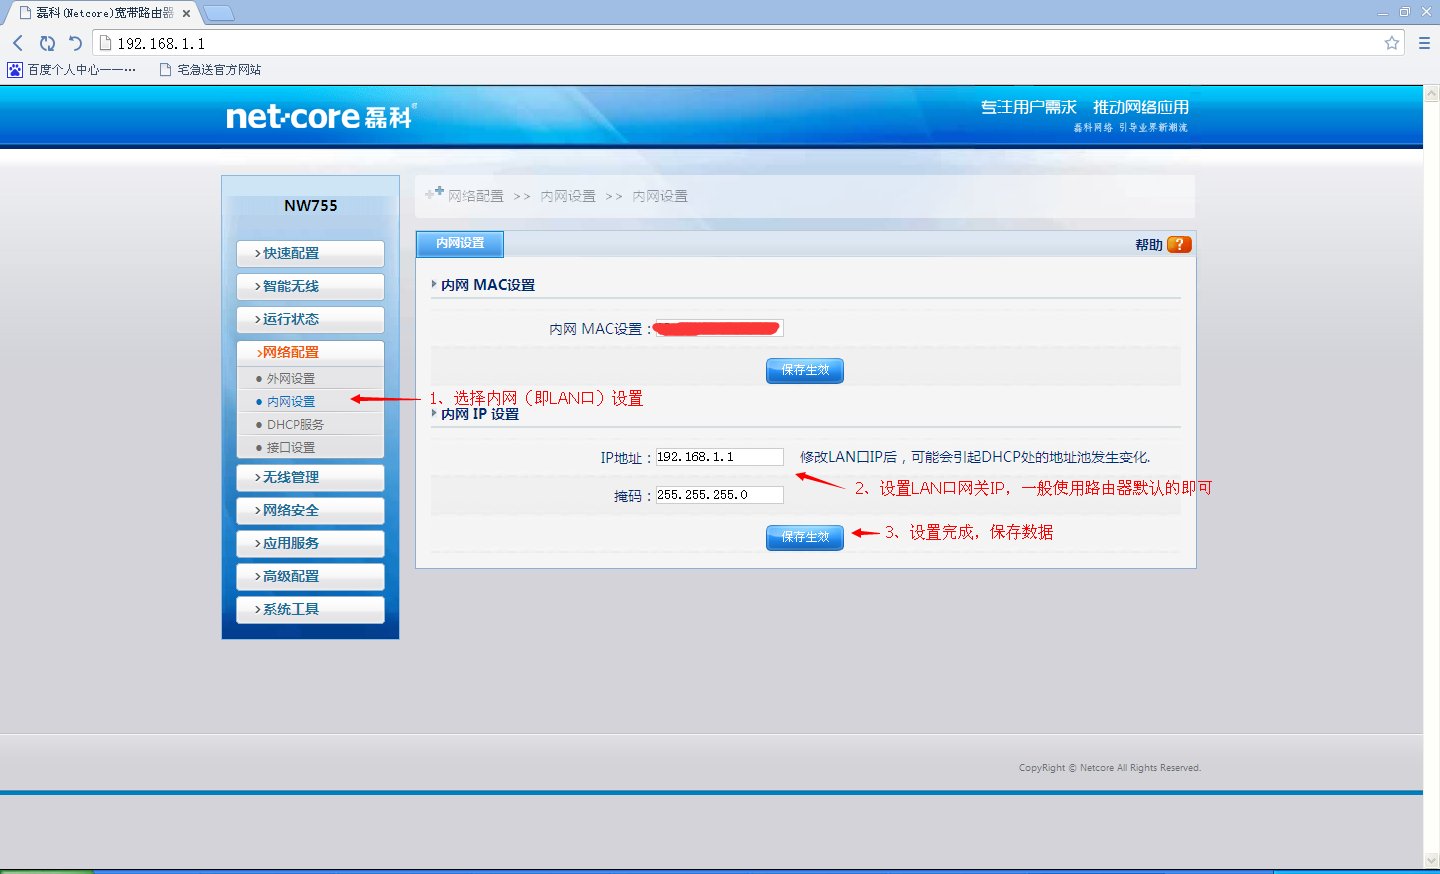1440x874 pixels.
Task: Select DHCP服务 in the sidebar
Action: tap(293, 424)
